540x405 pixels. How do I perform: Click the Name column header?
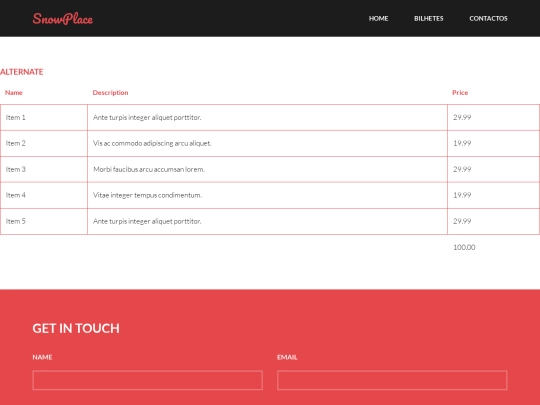pyautogui.click(x=14, y=93)
